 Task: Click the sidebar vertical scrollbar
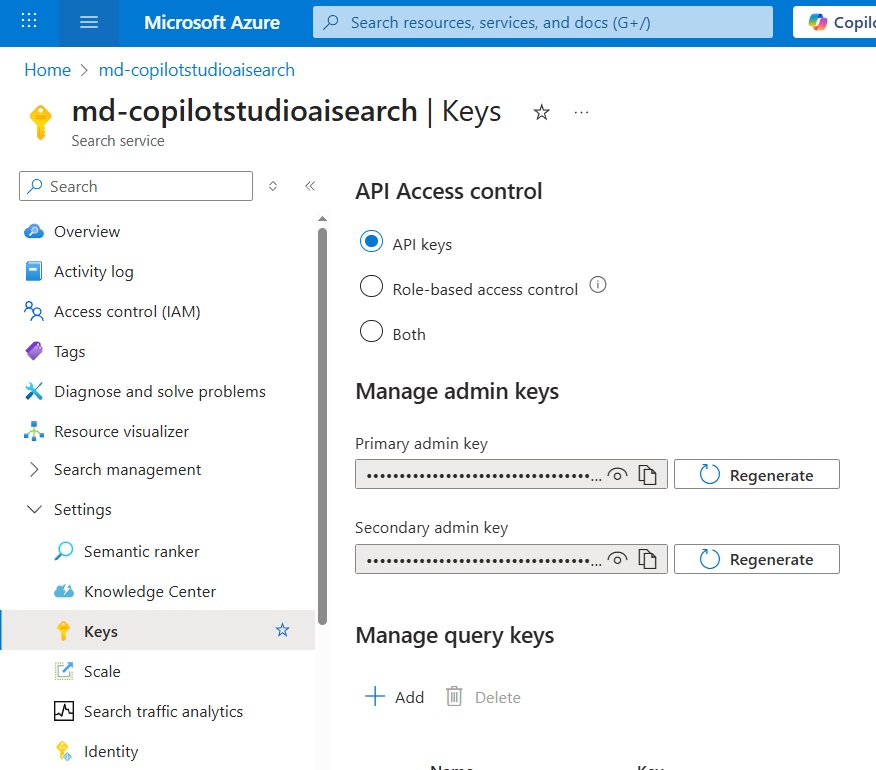[x=322, y=426]
